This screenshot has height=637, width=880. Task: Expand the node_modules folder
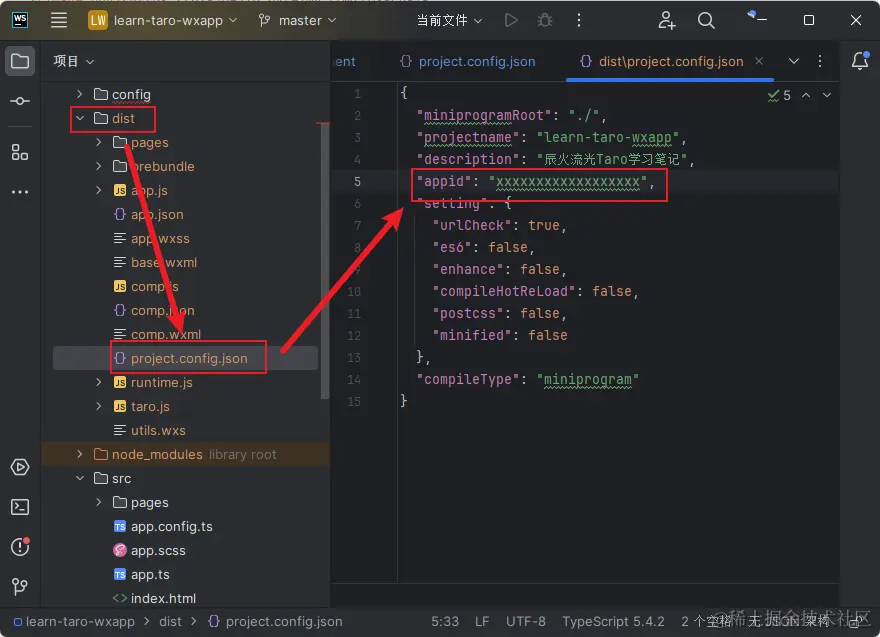click(x=80, y=455)
